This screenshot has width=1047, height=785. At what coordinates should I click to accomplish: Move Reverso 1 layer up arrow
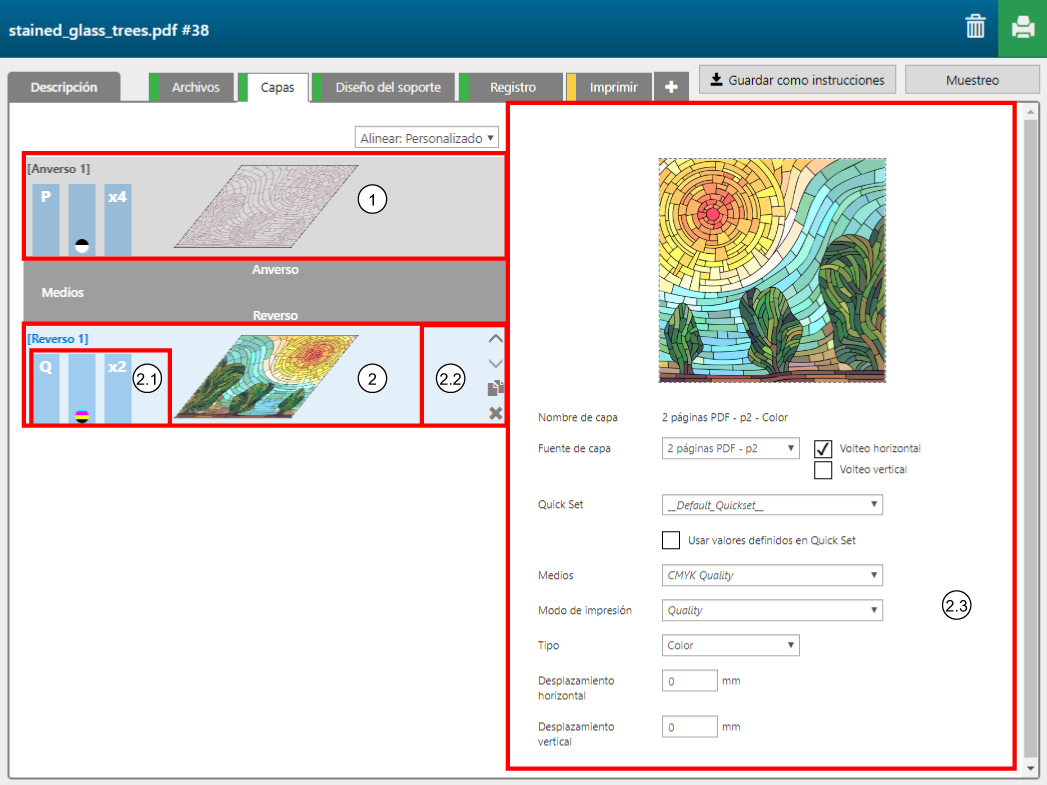(495, 338)
